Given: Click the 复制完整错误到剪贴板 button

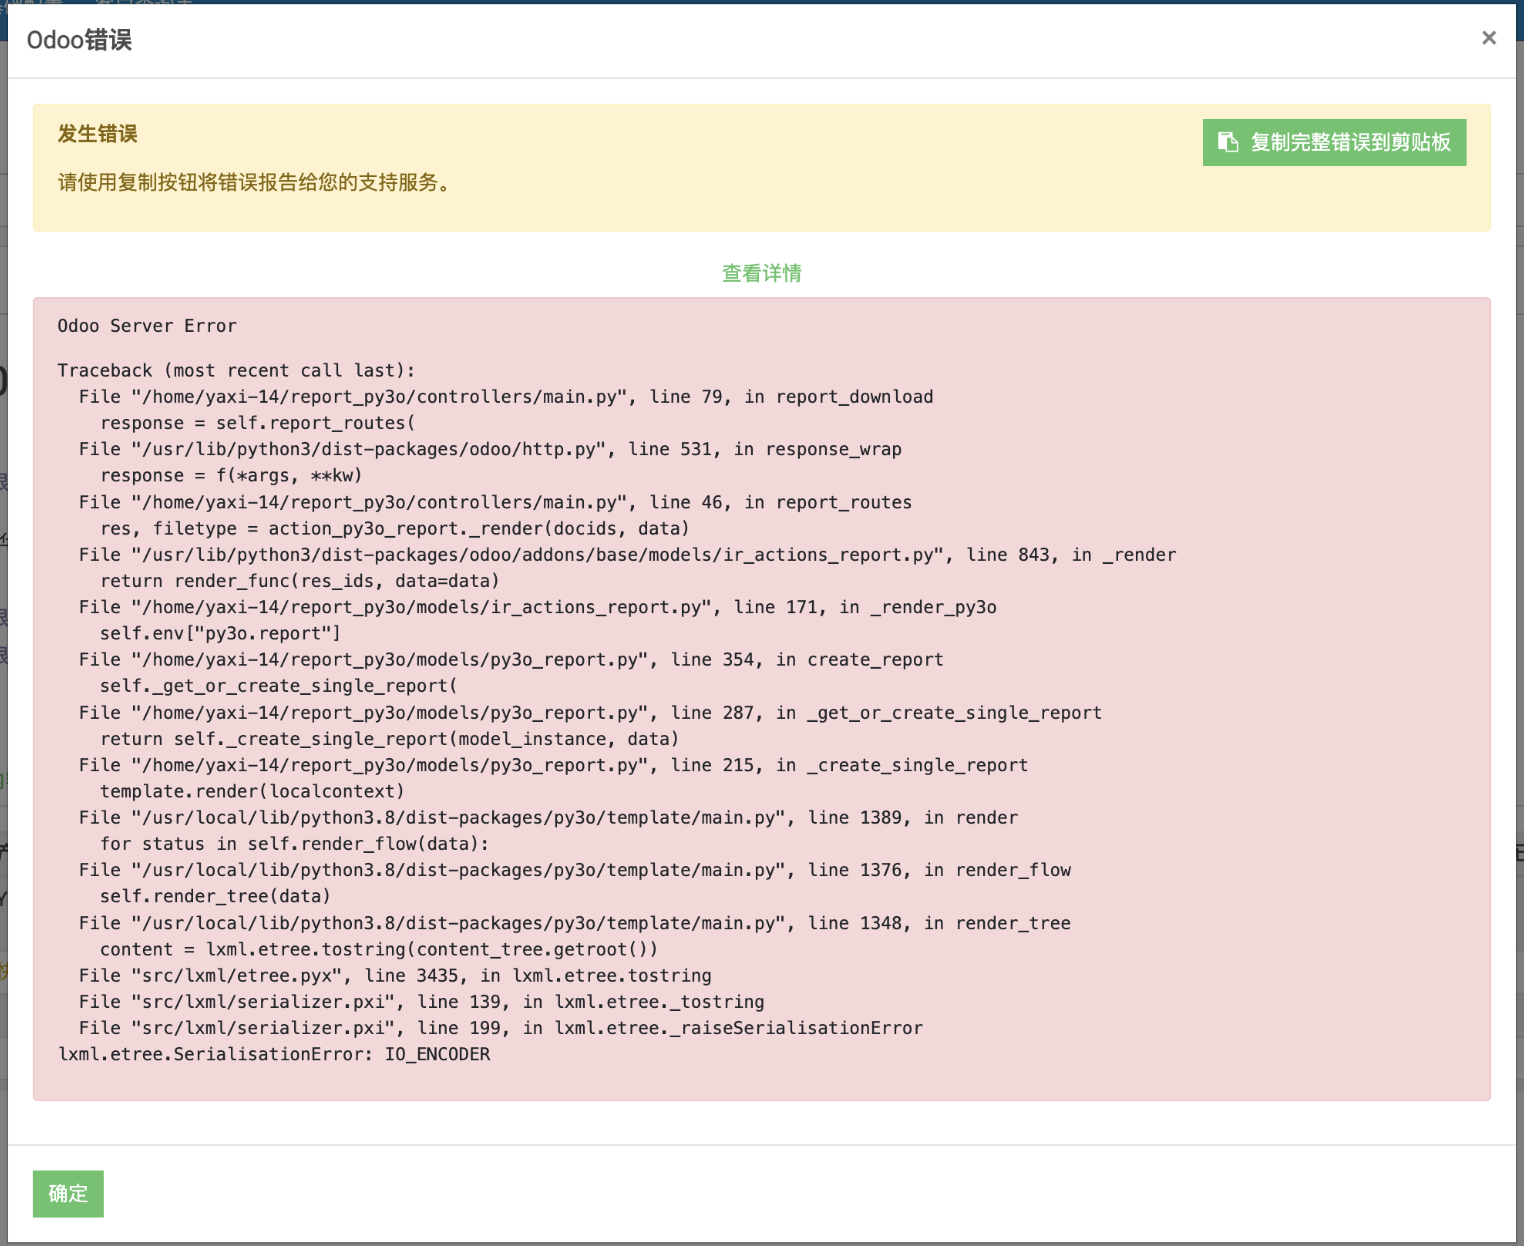Looking at the screenshot, I should click(1334, 143).
